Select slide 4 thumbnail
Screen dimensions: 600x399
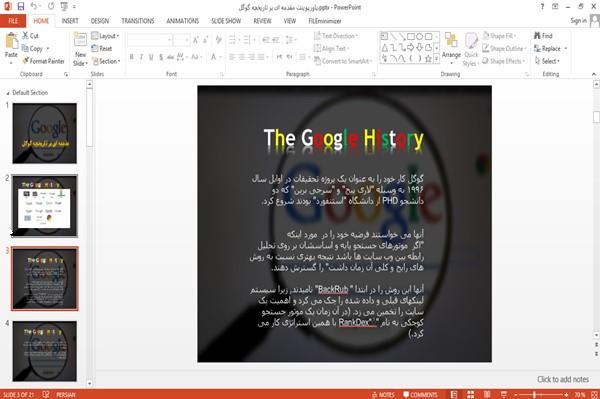pos(45,351)
